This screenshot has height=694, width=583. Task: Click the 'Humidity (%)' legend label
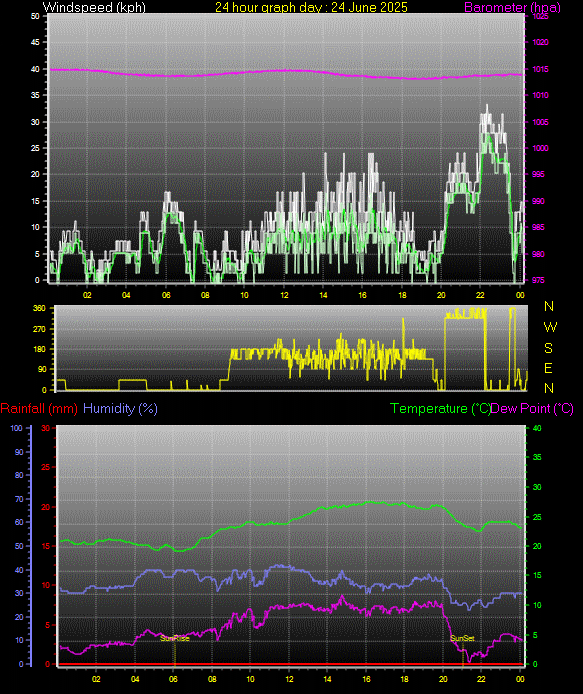coord(120,408)
